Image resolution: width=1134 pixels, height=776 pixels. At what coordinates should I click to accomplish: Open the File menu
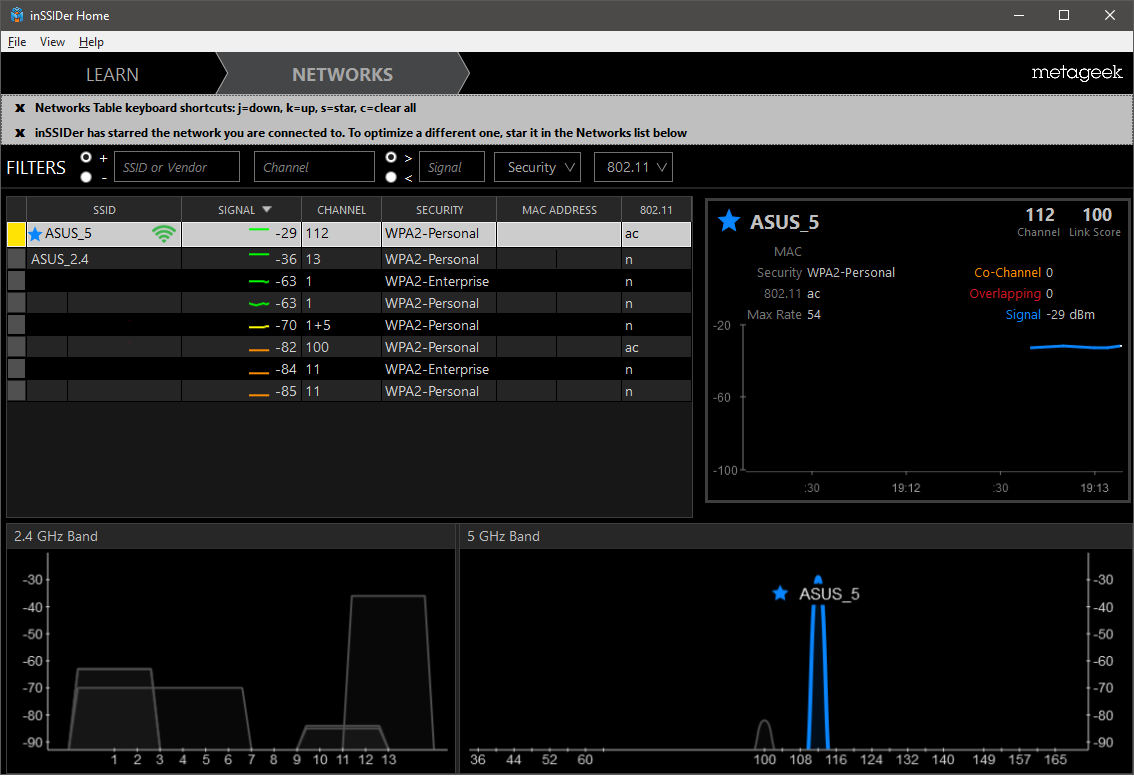pos(17,42)
